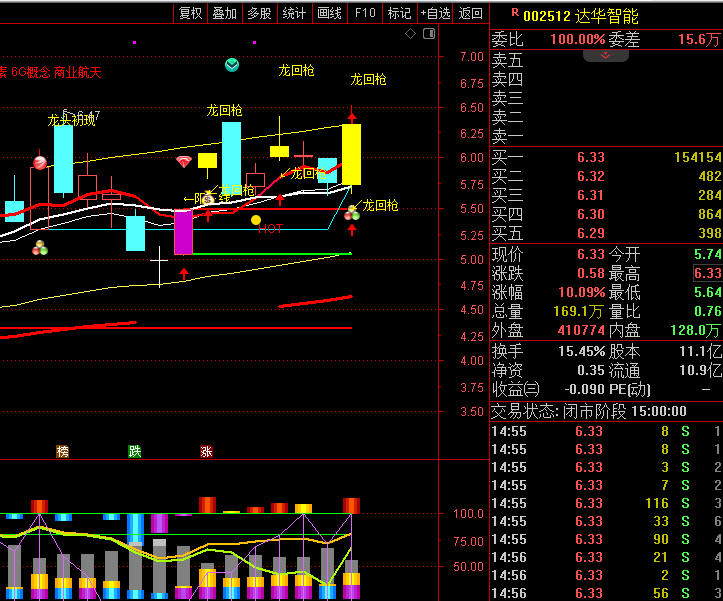Screen dimensions: 723x601
Task: Click the diamond outline icon at chart top-right
Action: 410,34
